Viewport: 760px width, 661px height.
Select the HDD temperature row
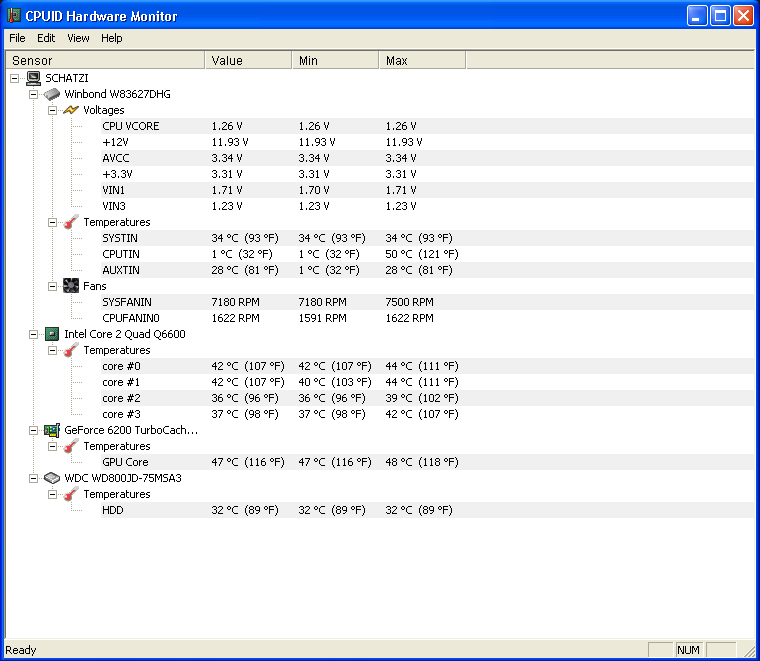click(x=428, y=510)
